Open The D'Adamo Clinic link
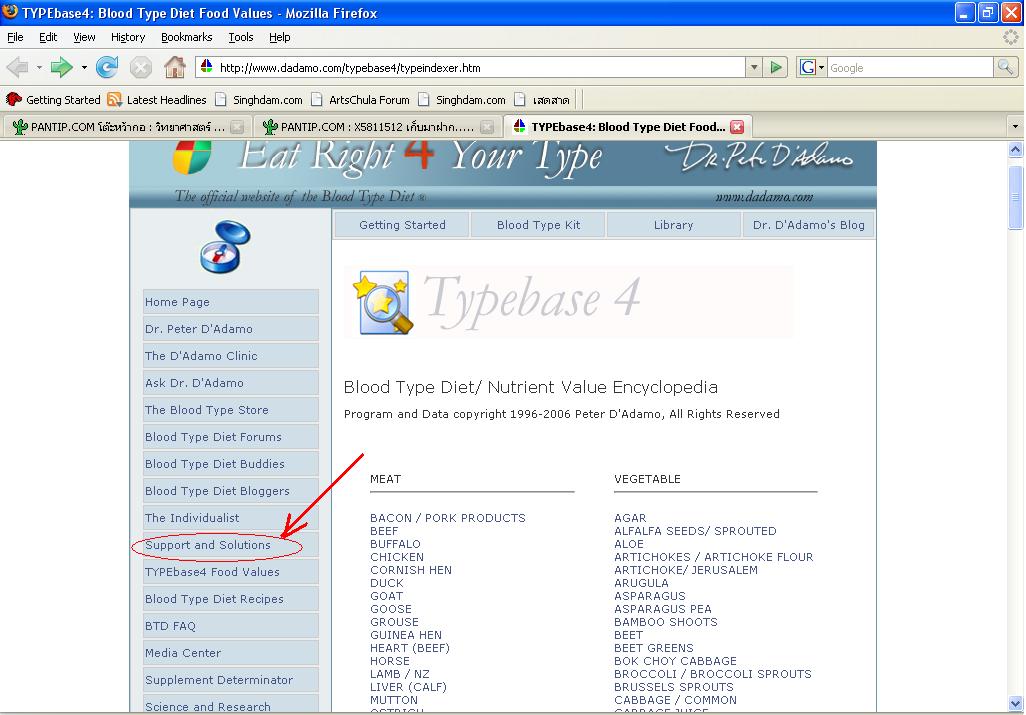Viewport: 1026px width, 715px height. pyautogui.click(x=230, y=356)
